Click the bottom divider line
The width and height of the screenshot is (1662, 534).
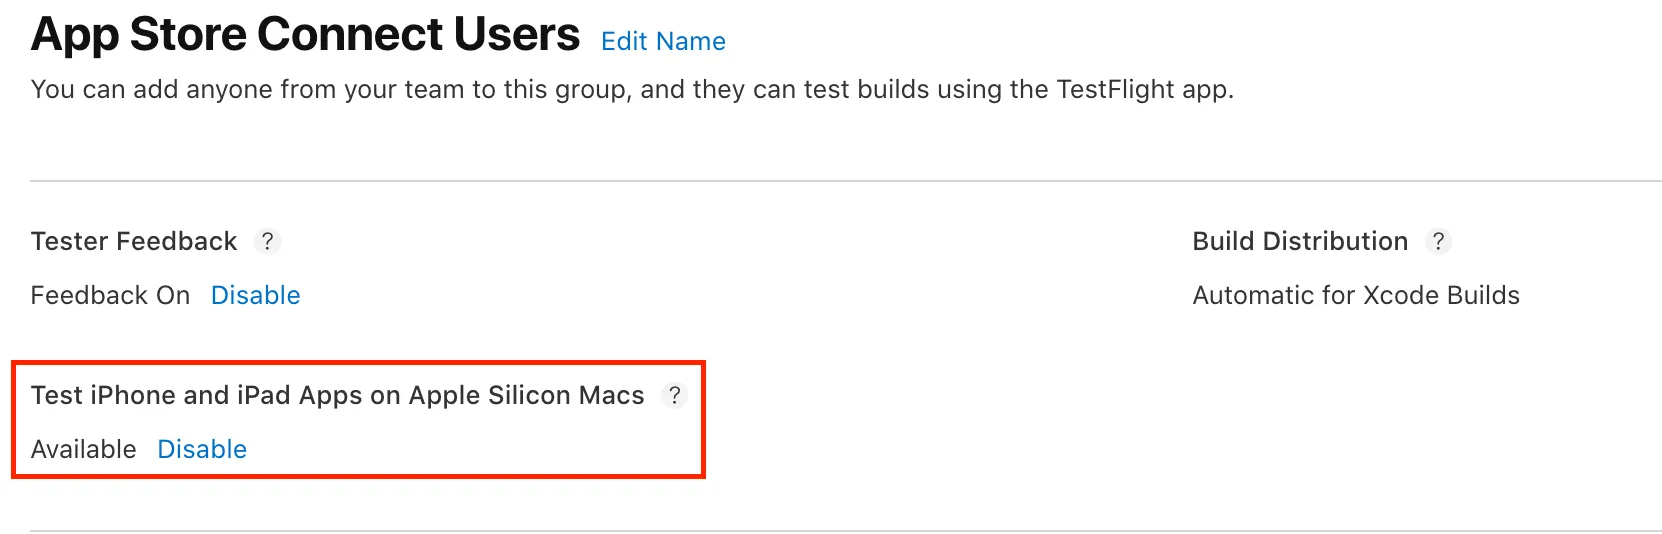point(846,530)
